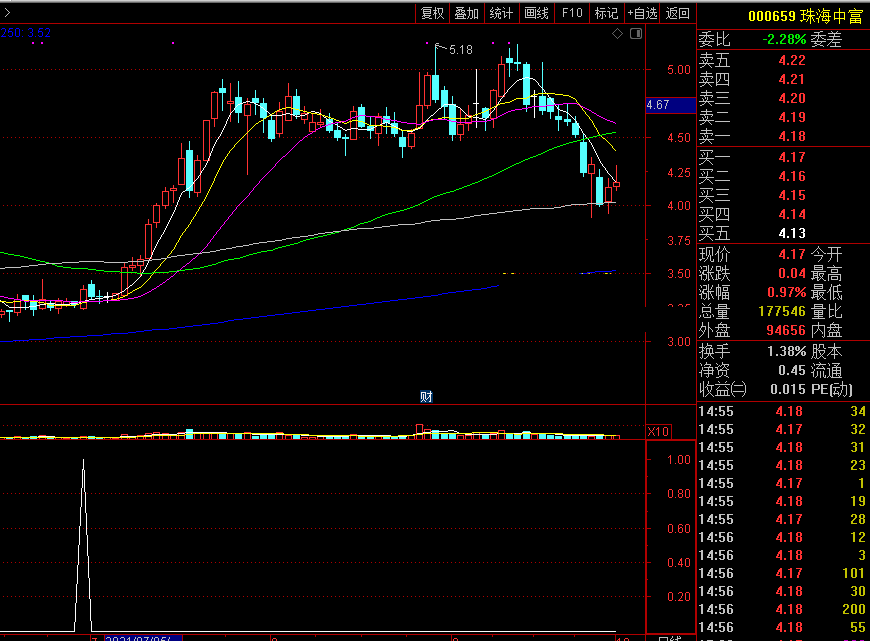Toggle the side panel square icon
Viewport: 870px width, 641px height.
tap(636, 34)
